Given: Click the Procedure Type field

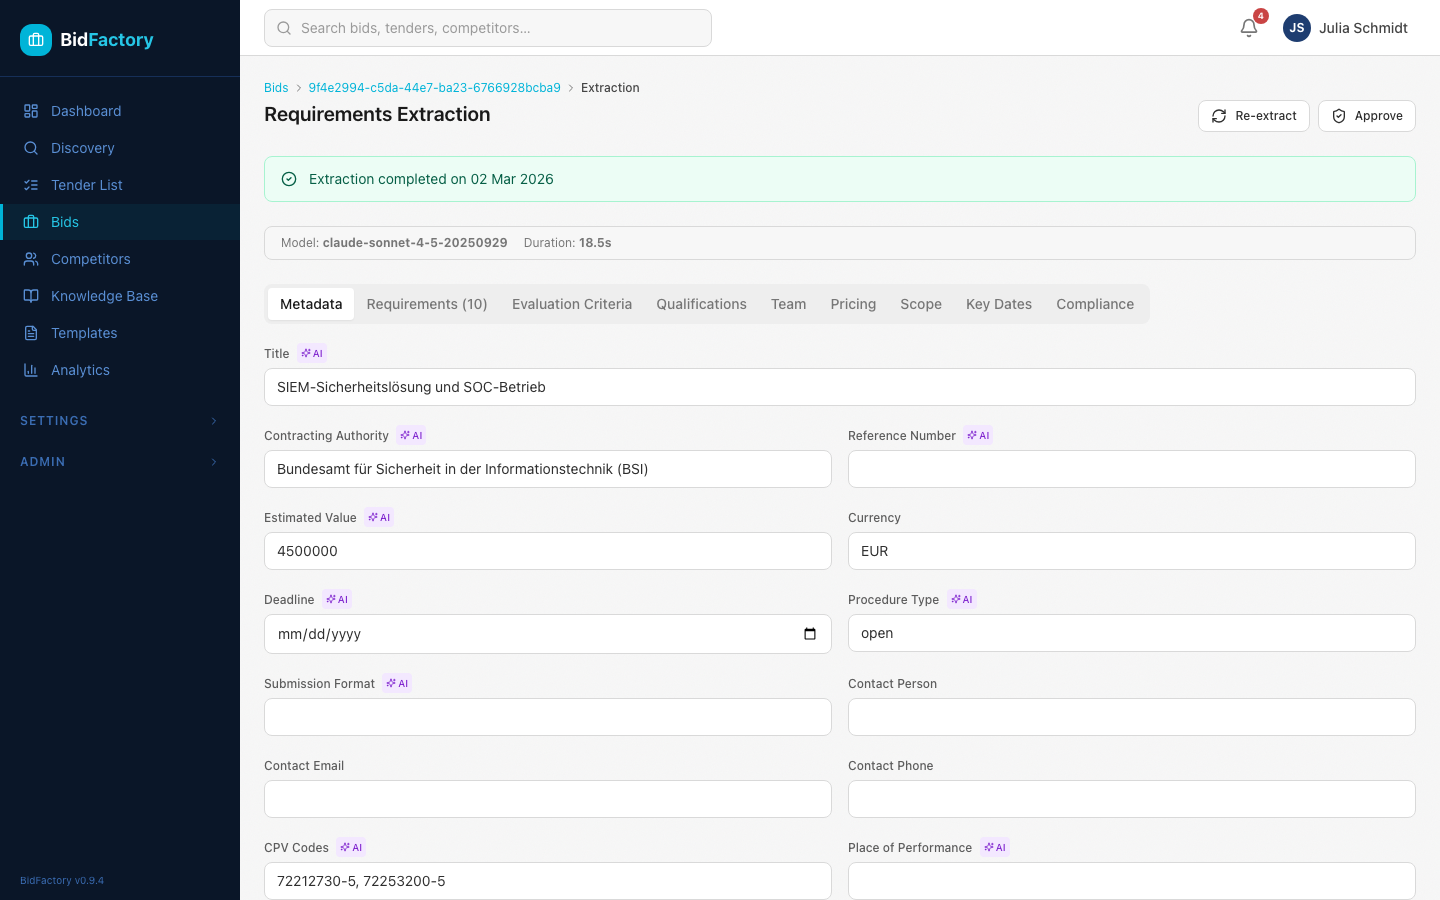Looking at the screenshot, I should (x=1132, y=633).
